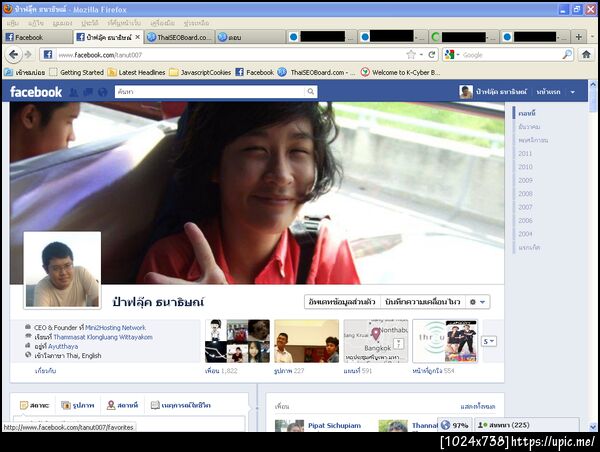
Task: Open the gear settings menu on profile
Action: click(477, 302)
